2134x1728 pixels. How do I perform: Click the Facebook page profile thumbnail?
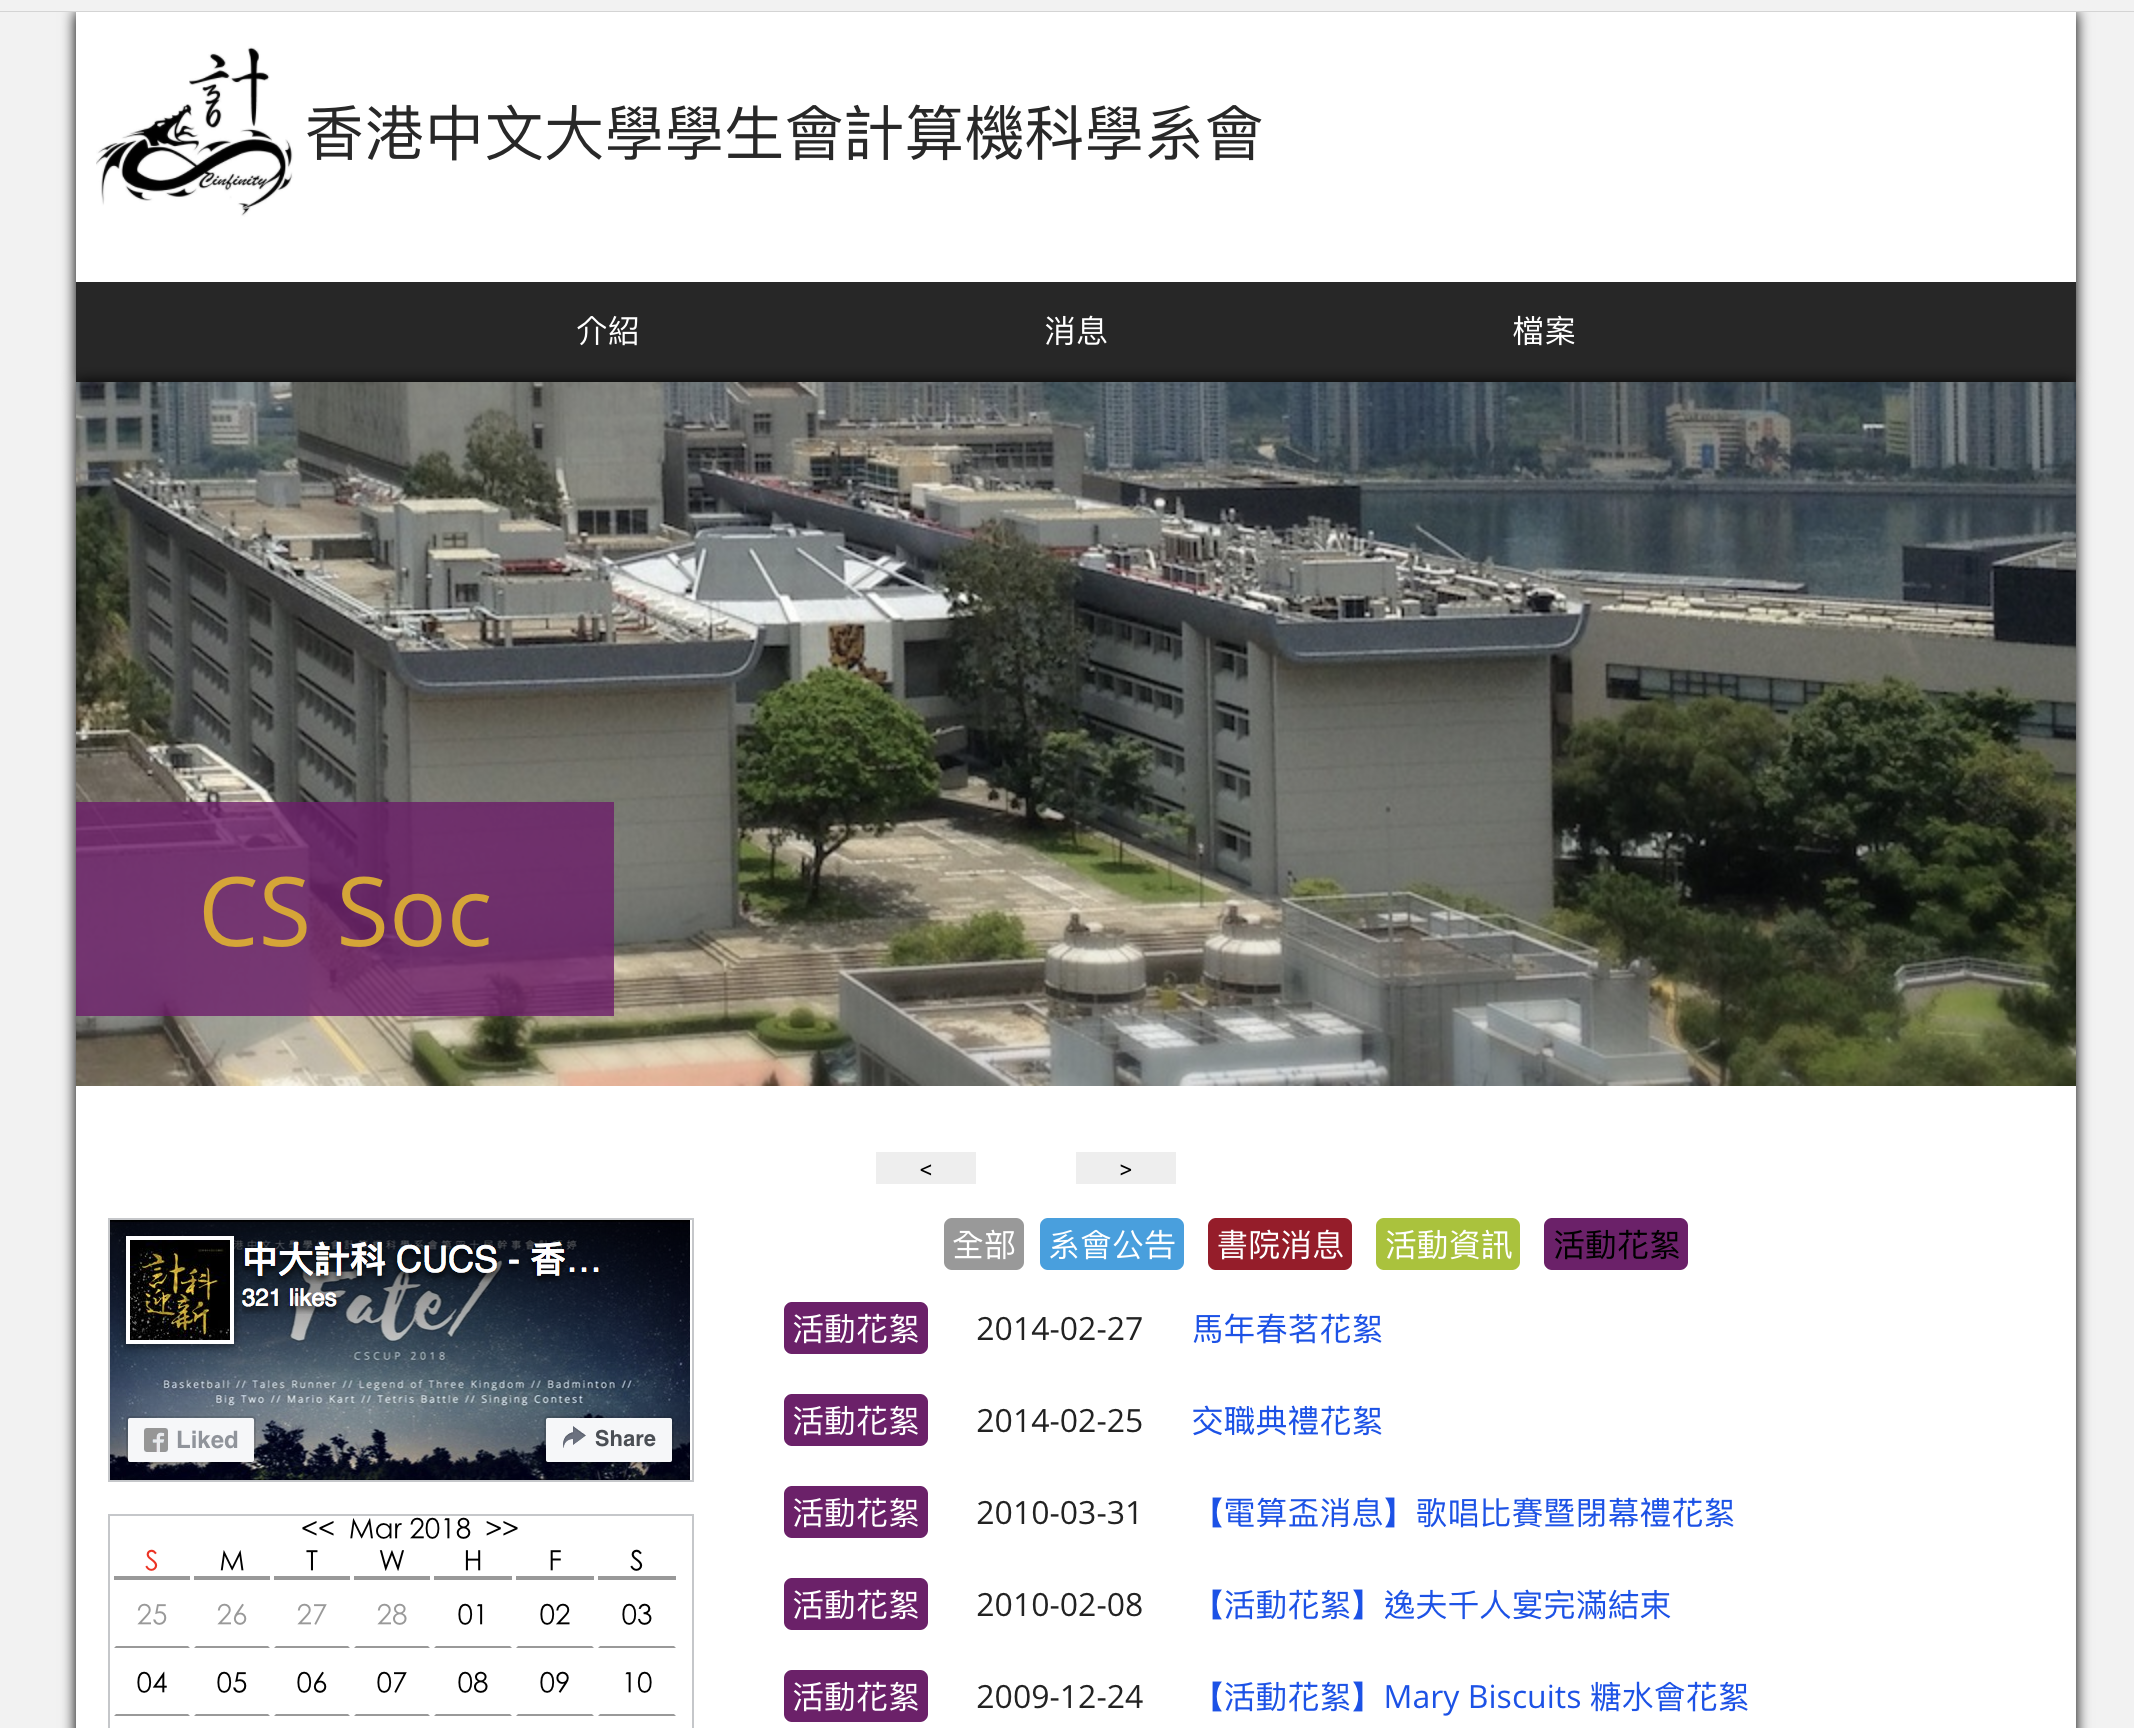[x=180, y=1289]
